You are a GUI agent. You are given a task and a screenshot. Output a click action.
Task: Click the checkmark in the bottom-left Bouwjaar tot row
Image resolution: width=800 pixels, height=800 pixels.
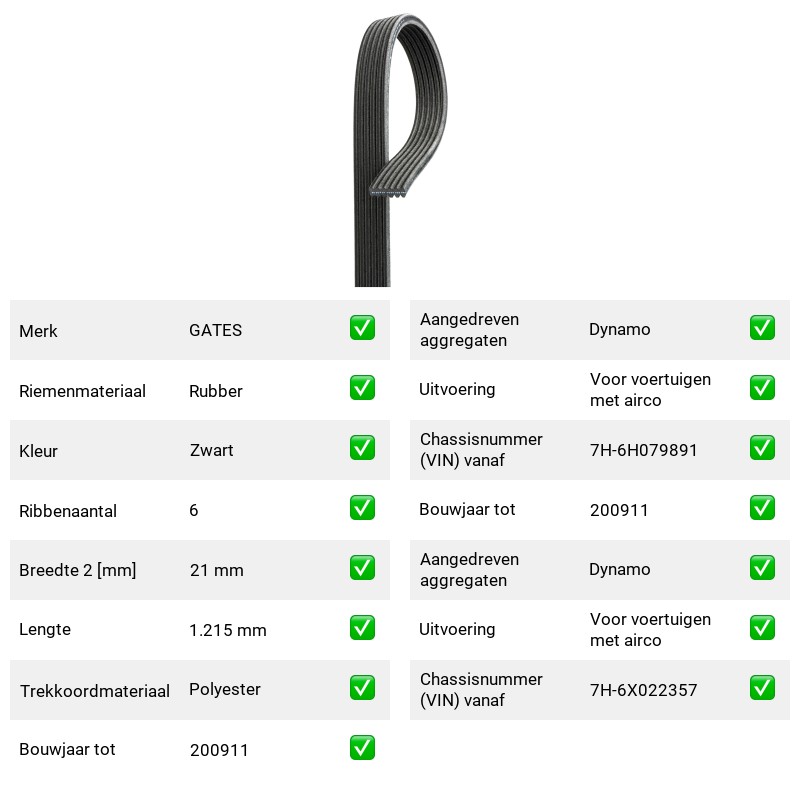point(362,748)
